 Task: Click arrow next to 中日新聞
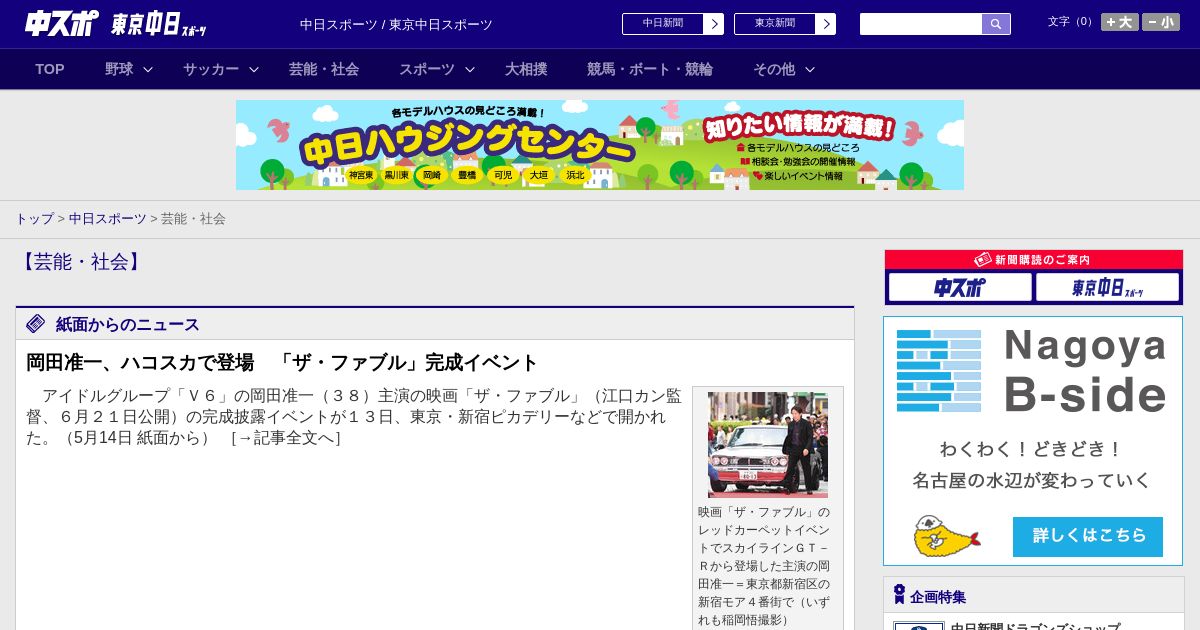(714, 24)
